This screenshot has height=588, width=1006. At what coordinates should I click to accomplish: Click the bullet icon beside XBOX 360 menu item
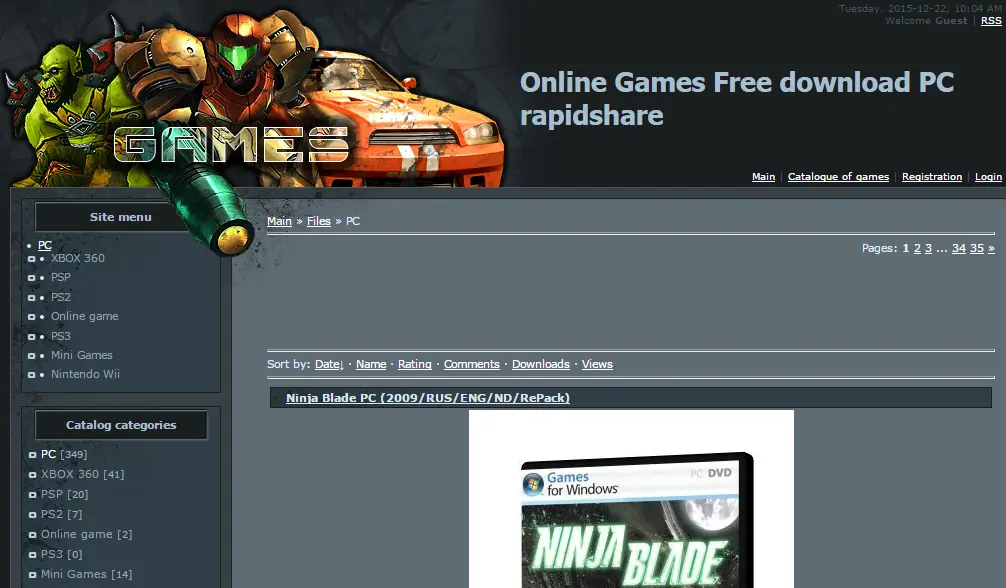point(31,259)
